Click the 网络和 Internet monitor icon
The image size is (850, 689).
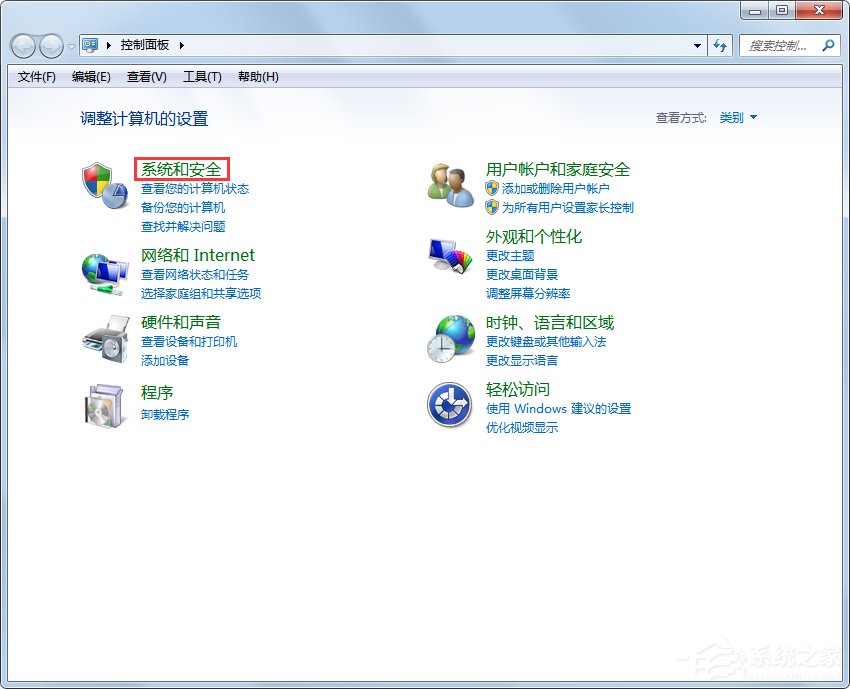tap(103, 270)
